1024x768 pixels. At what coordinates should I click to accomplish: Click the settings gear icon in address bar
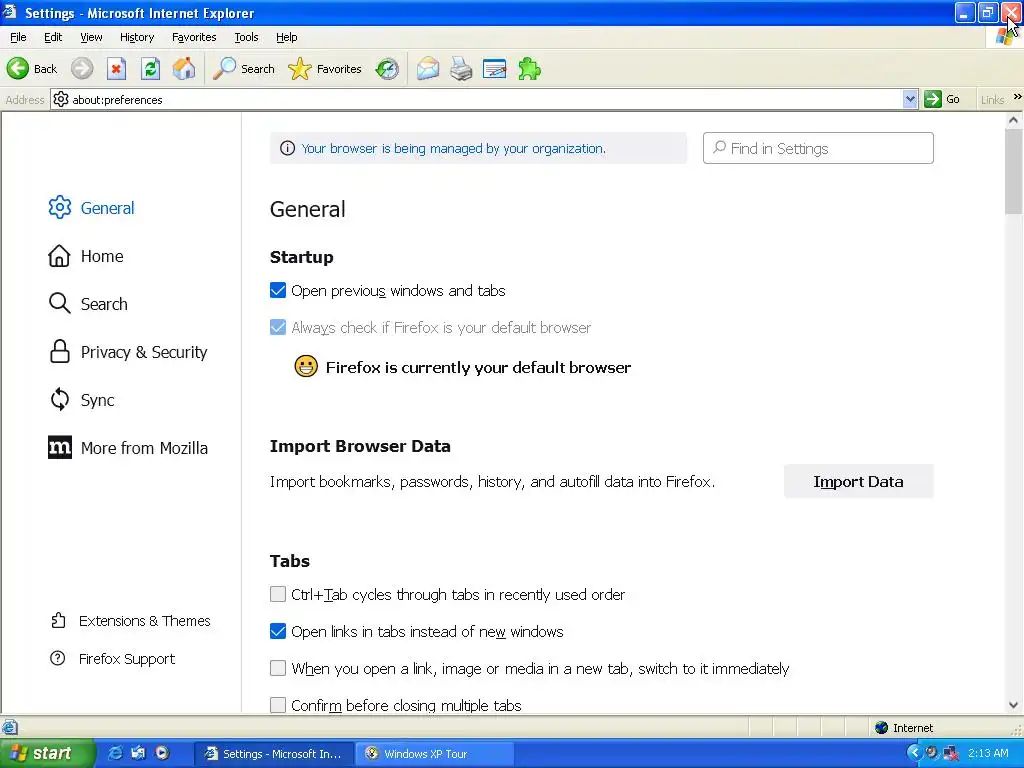click(x=61, y=99)
